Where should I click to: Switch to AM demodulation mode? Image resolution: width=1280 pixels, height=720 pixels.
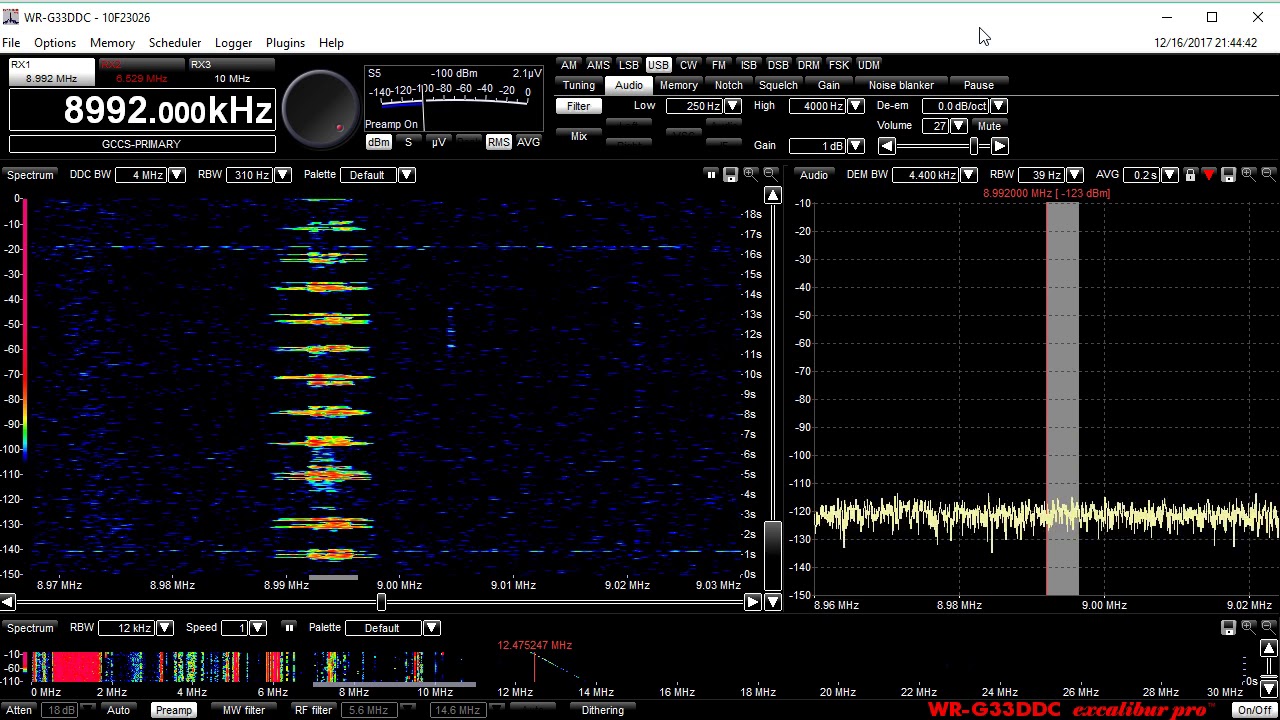pyautogui.click(x=568, y=65)
